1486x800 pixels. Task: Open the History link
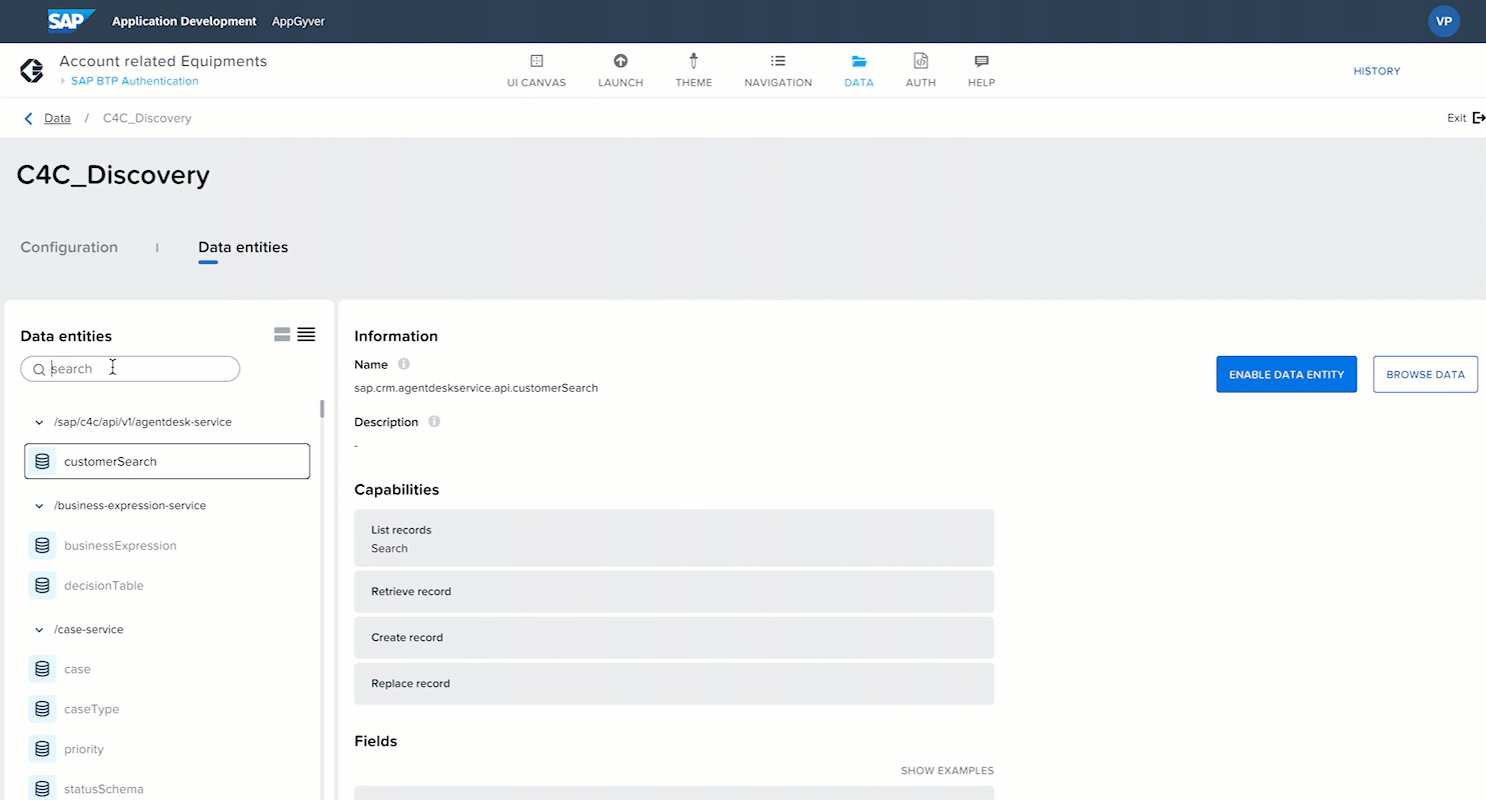point(1376,71)
